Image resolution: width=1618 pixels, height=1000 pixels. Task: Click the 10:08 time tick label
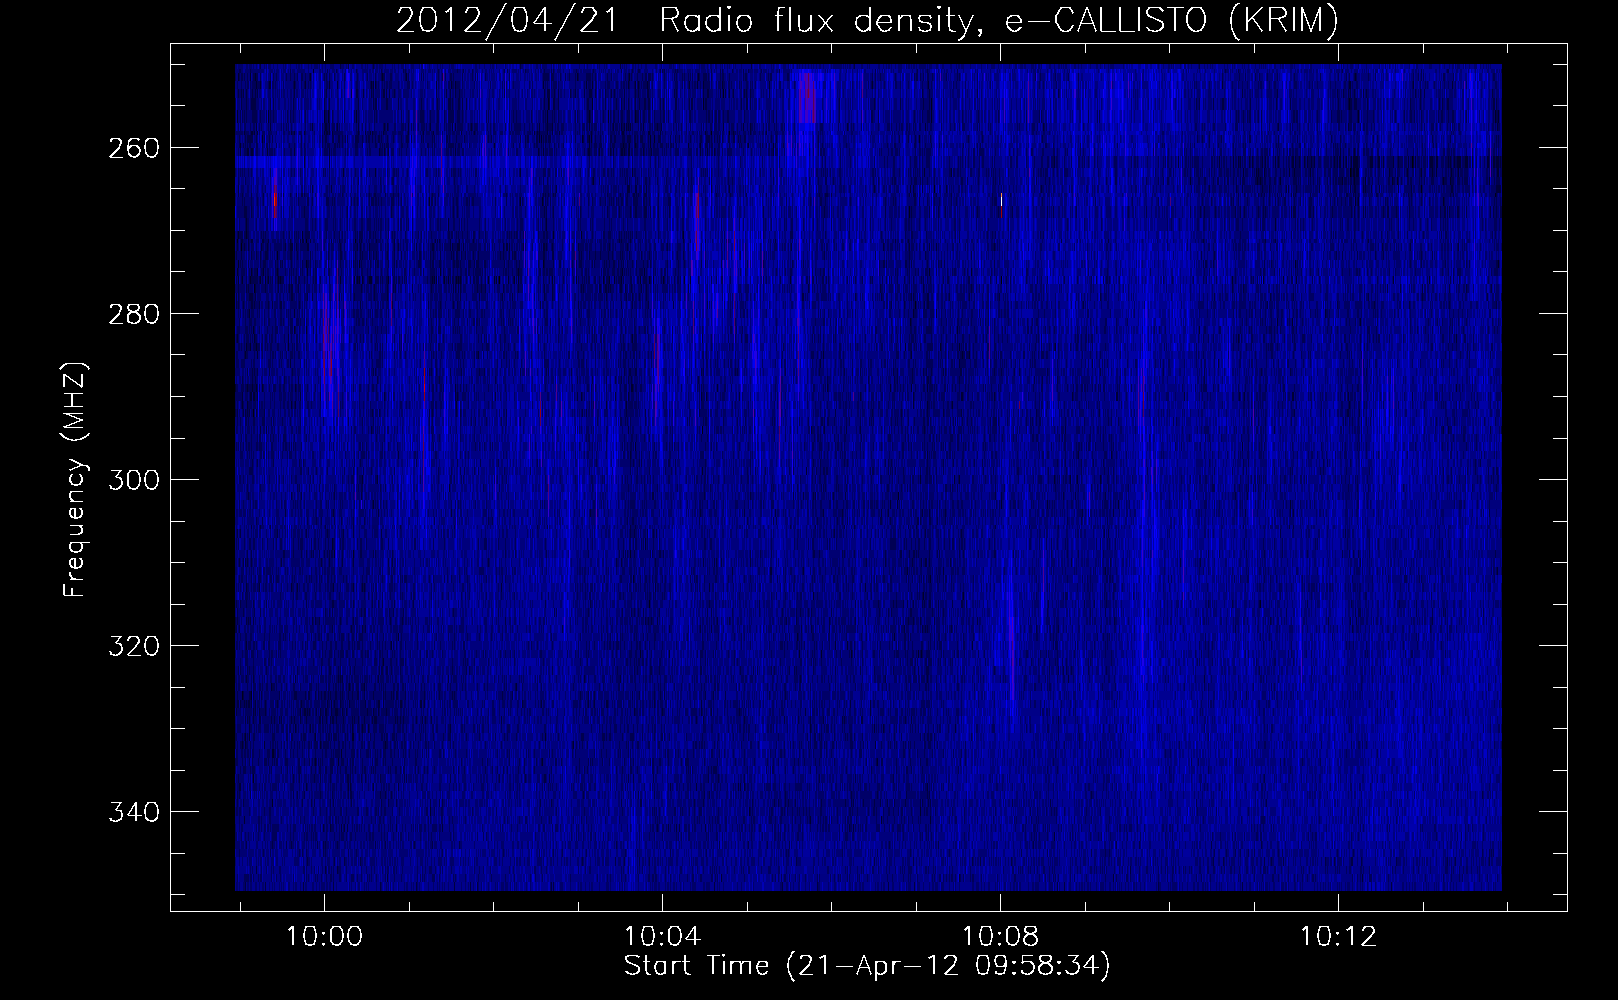point(1000,937)
